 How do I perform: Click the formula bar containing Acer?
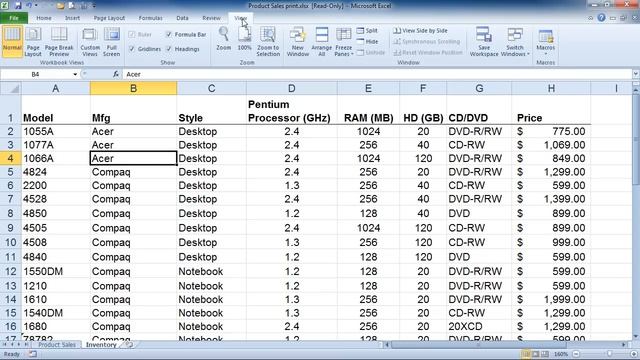point(377,74)
